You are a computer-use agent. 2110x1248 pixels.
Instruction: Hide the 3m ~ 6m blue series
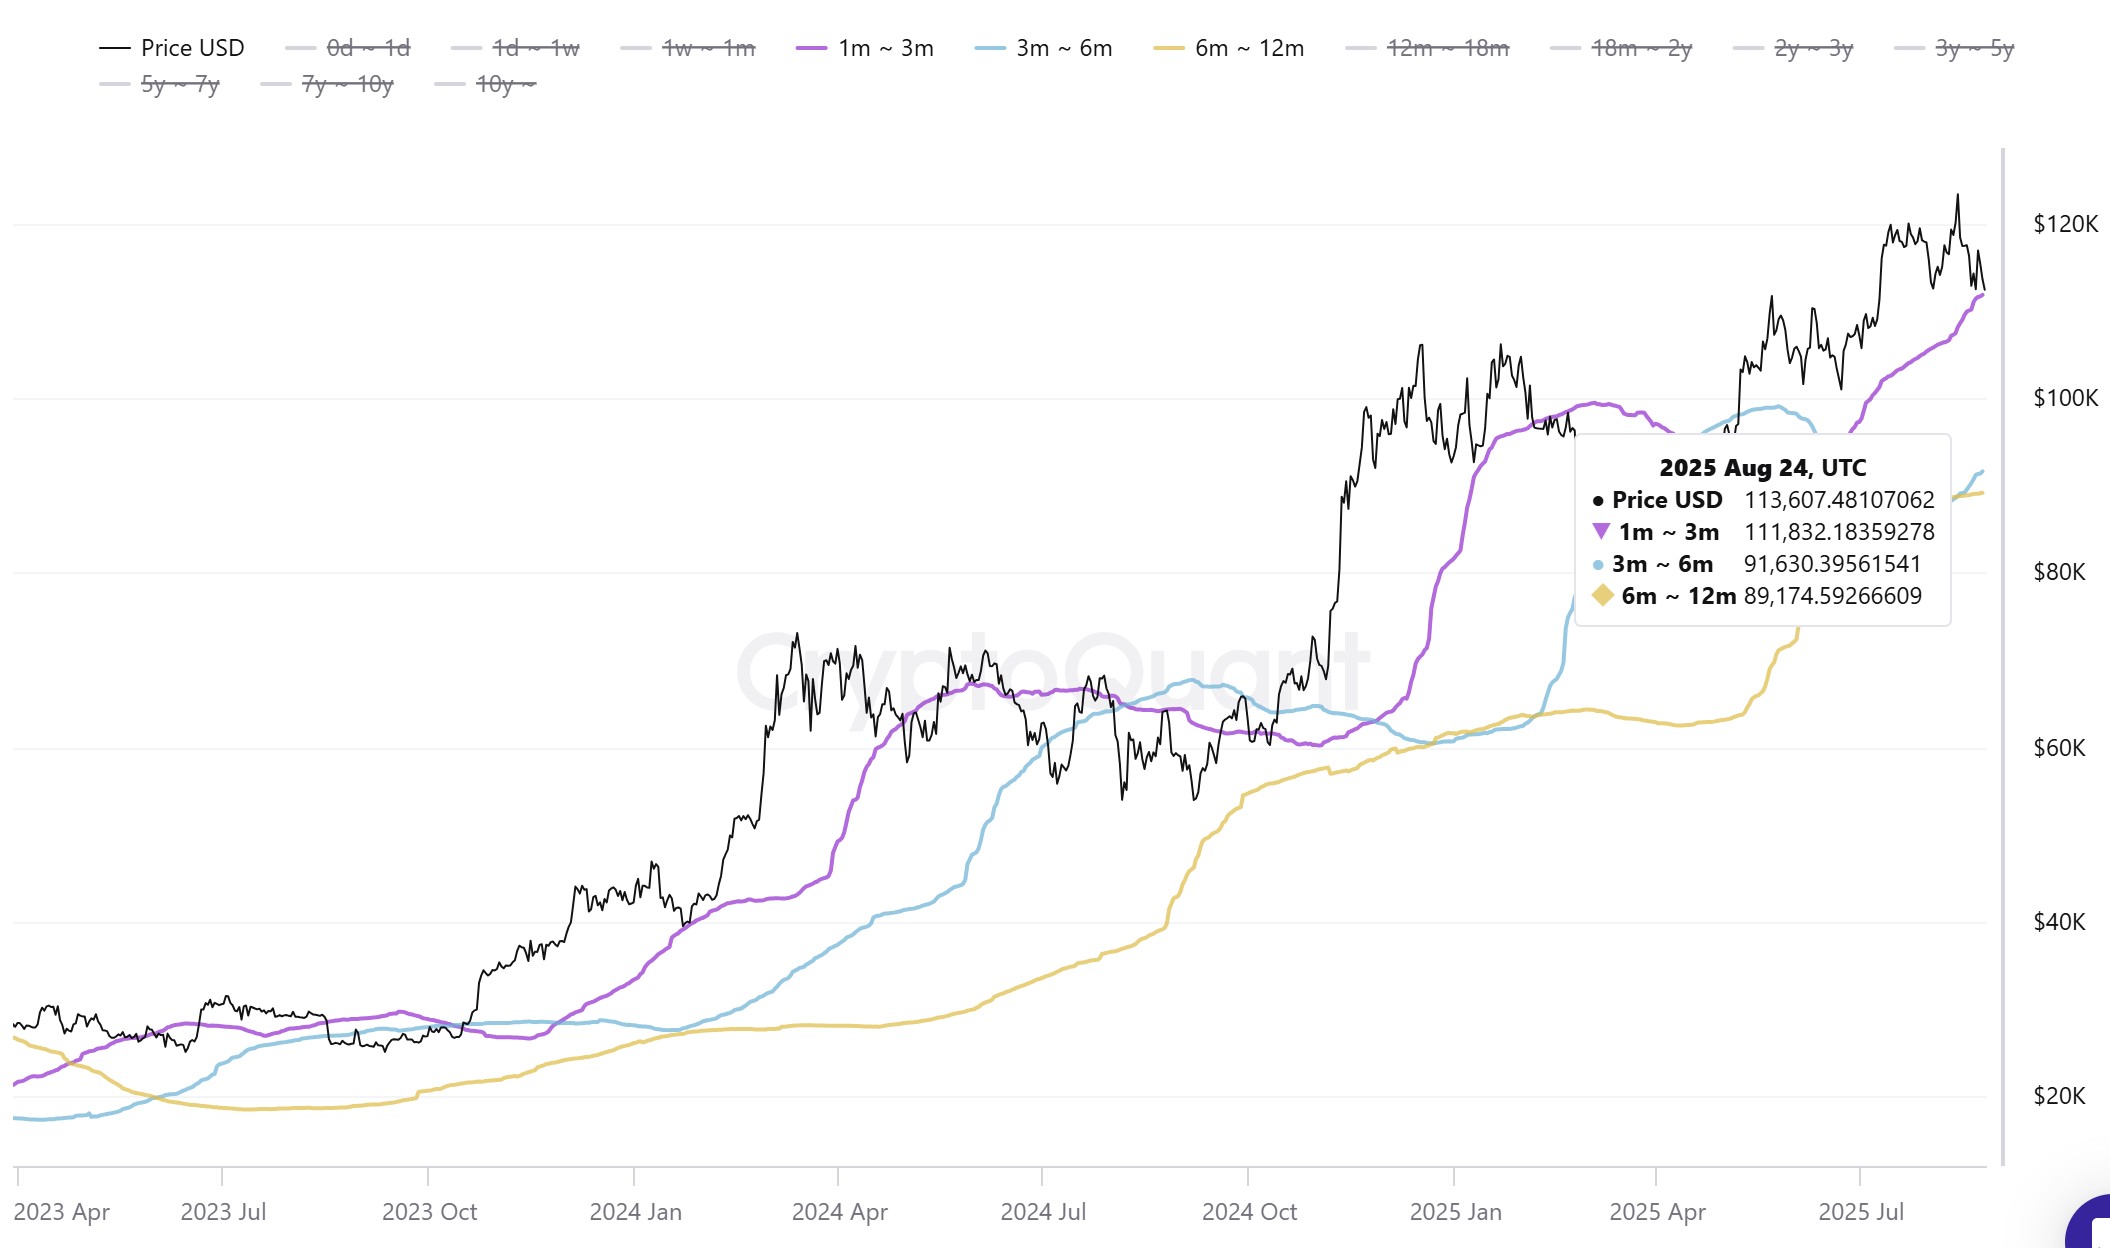(x=1044, y=48)
